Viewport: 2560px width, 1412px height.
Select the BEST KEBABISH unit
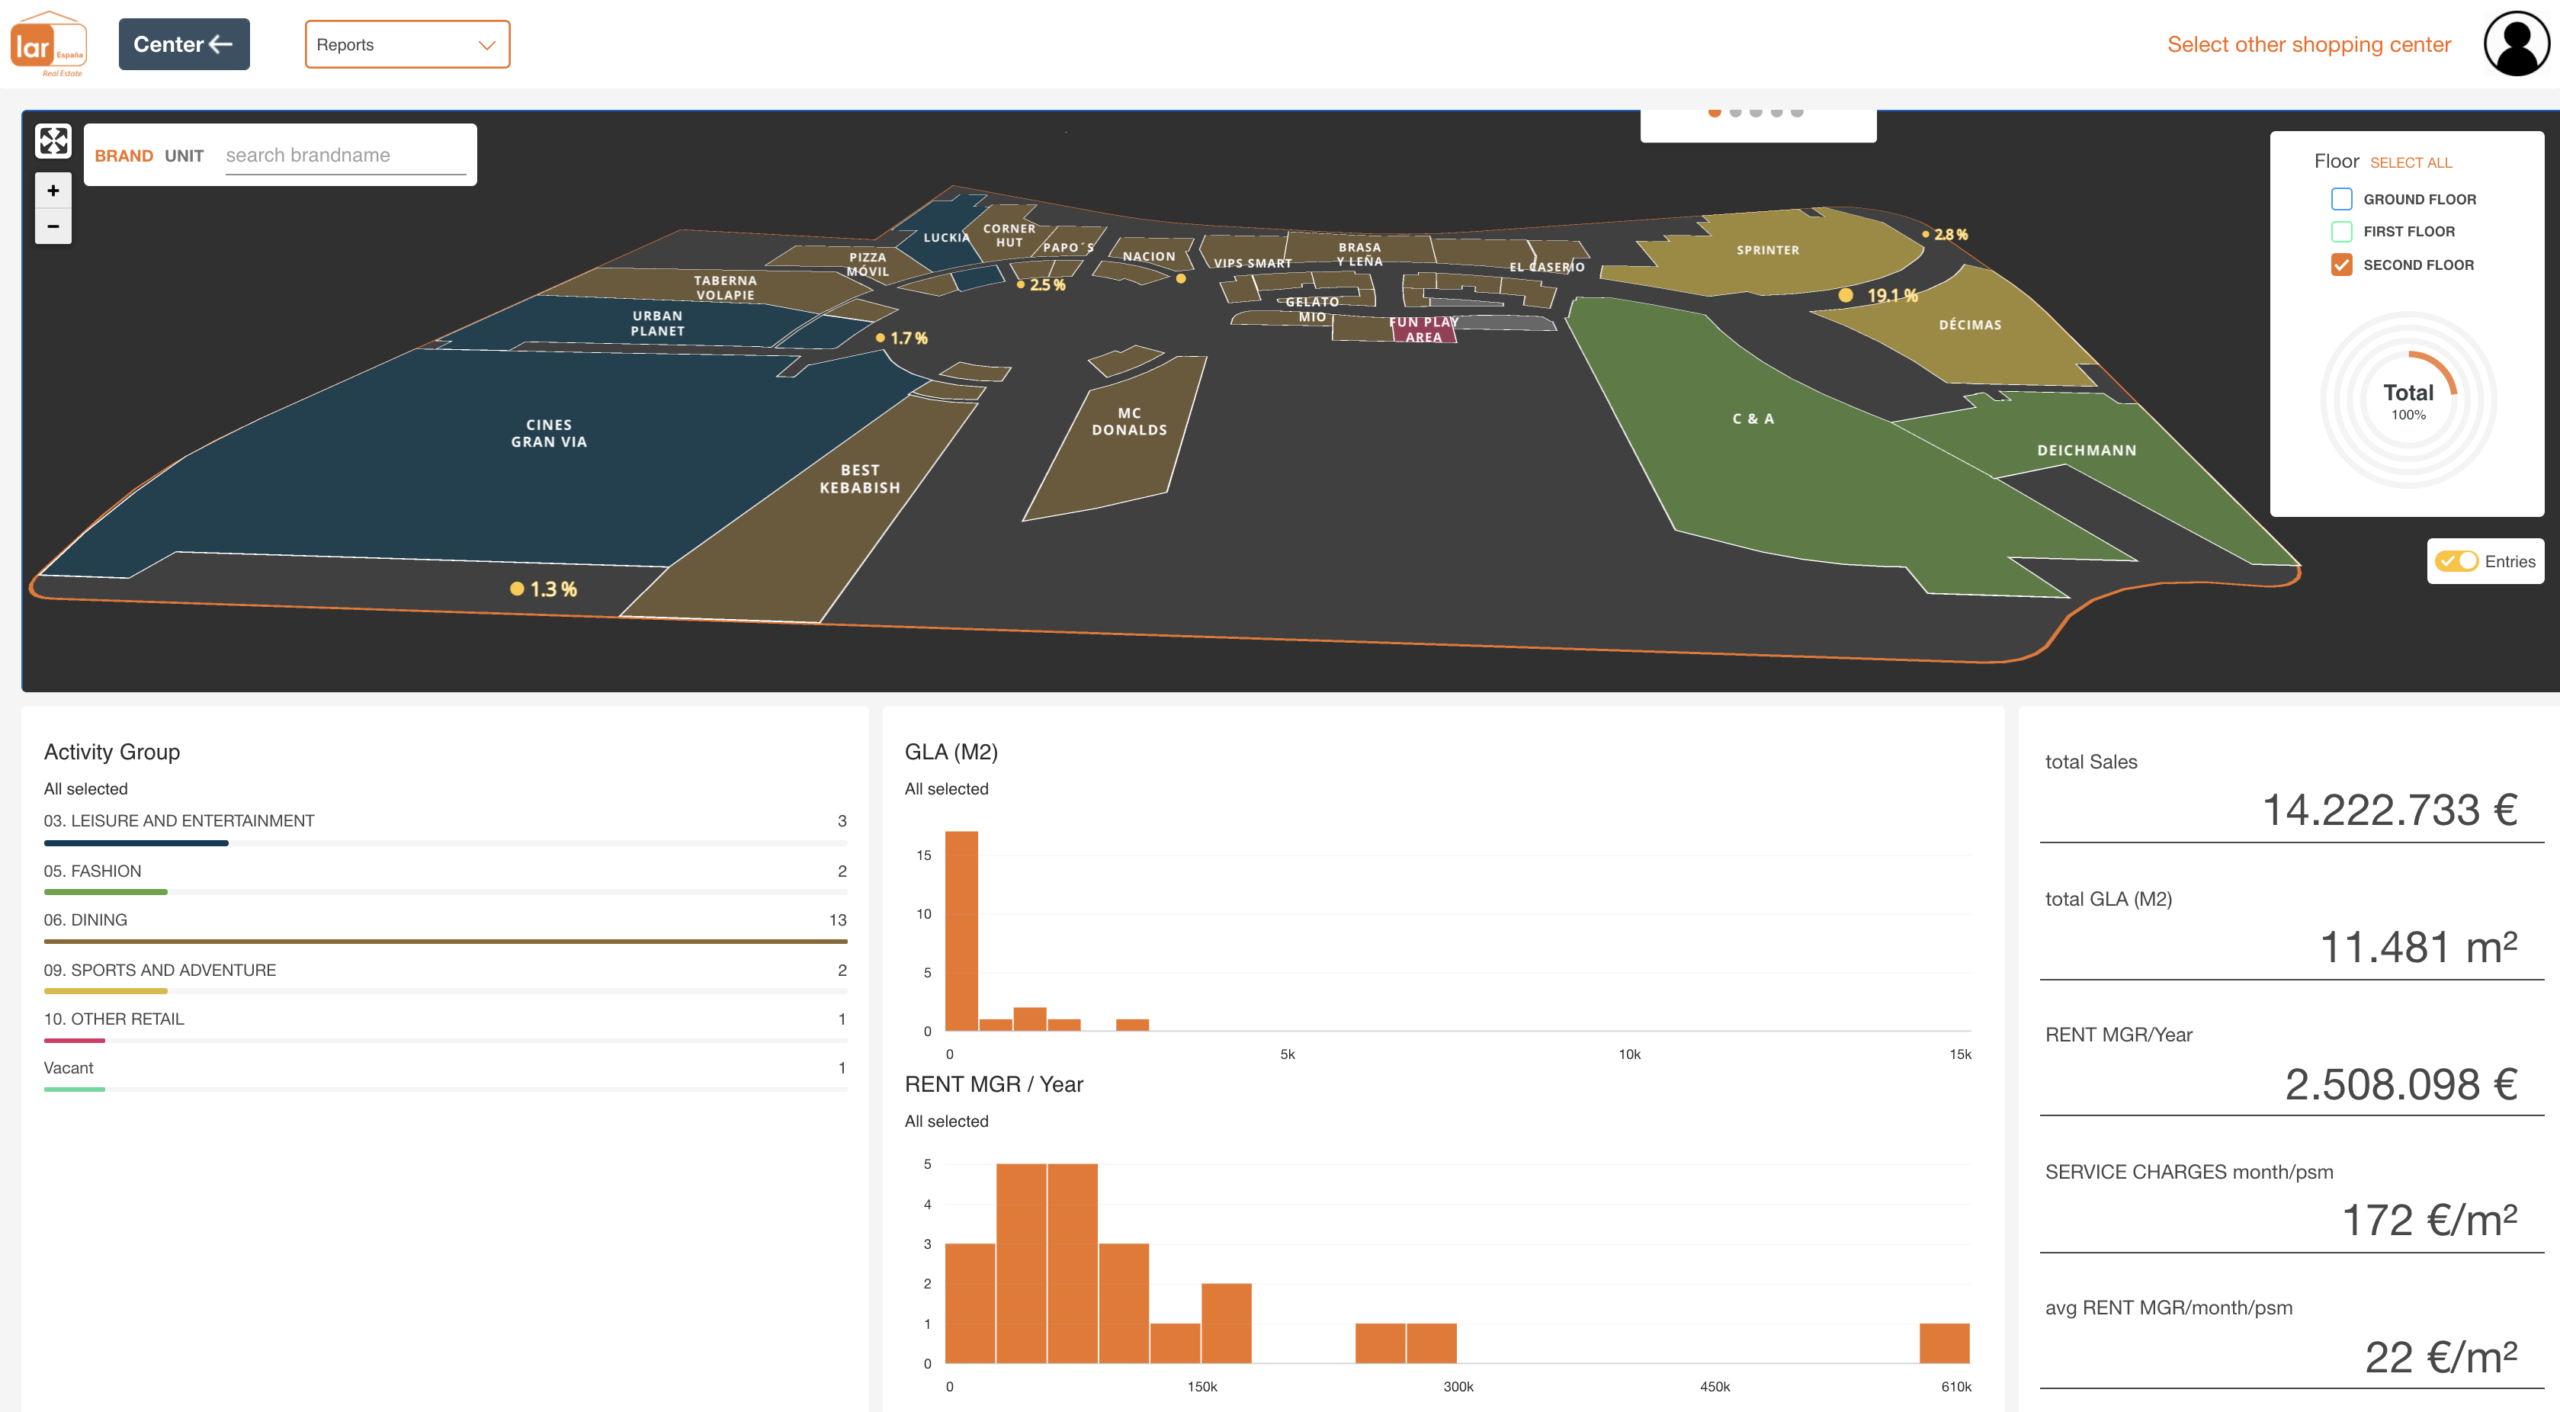tap(859, 479)
